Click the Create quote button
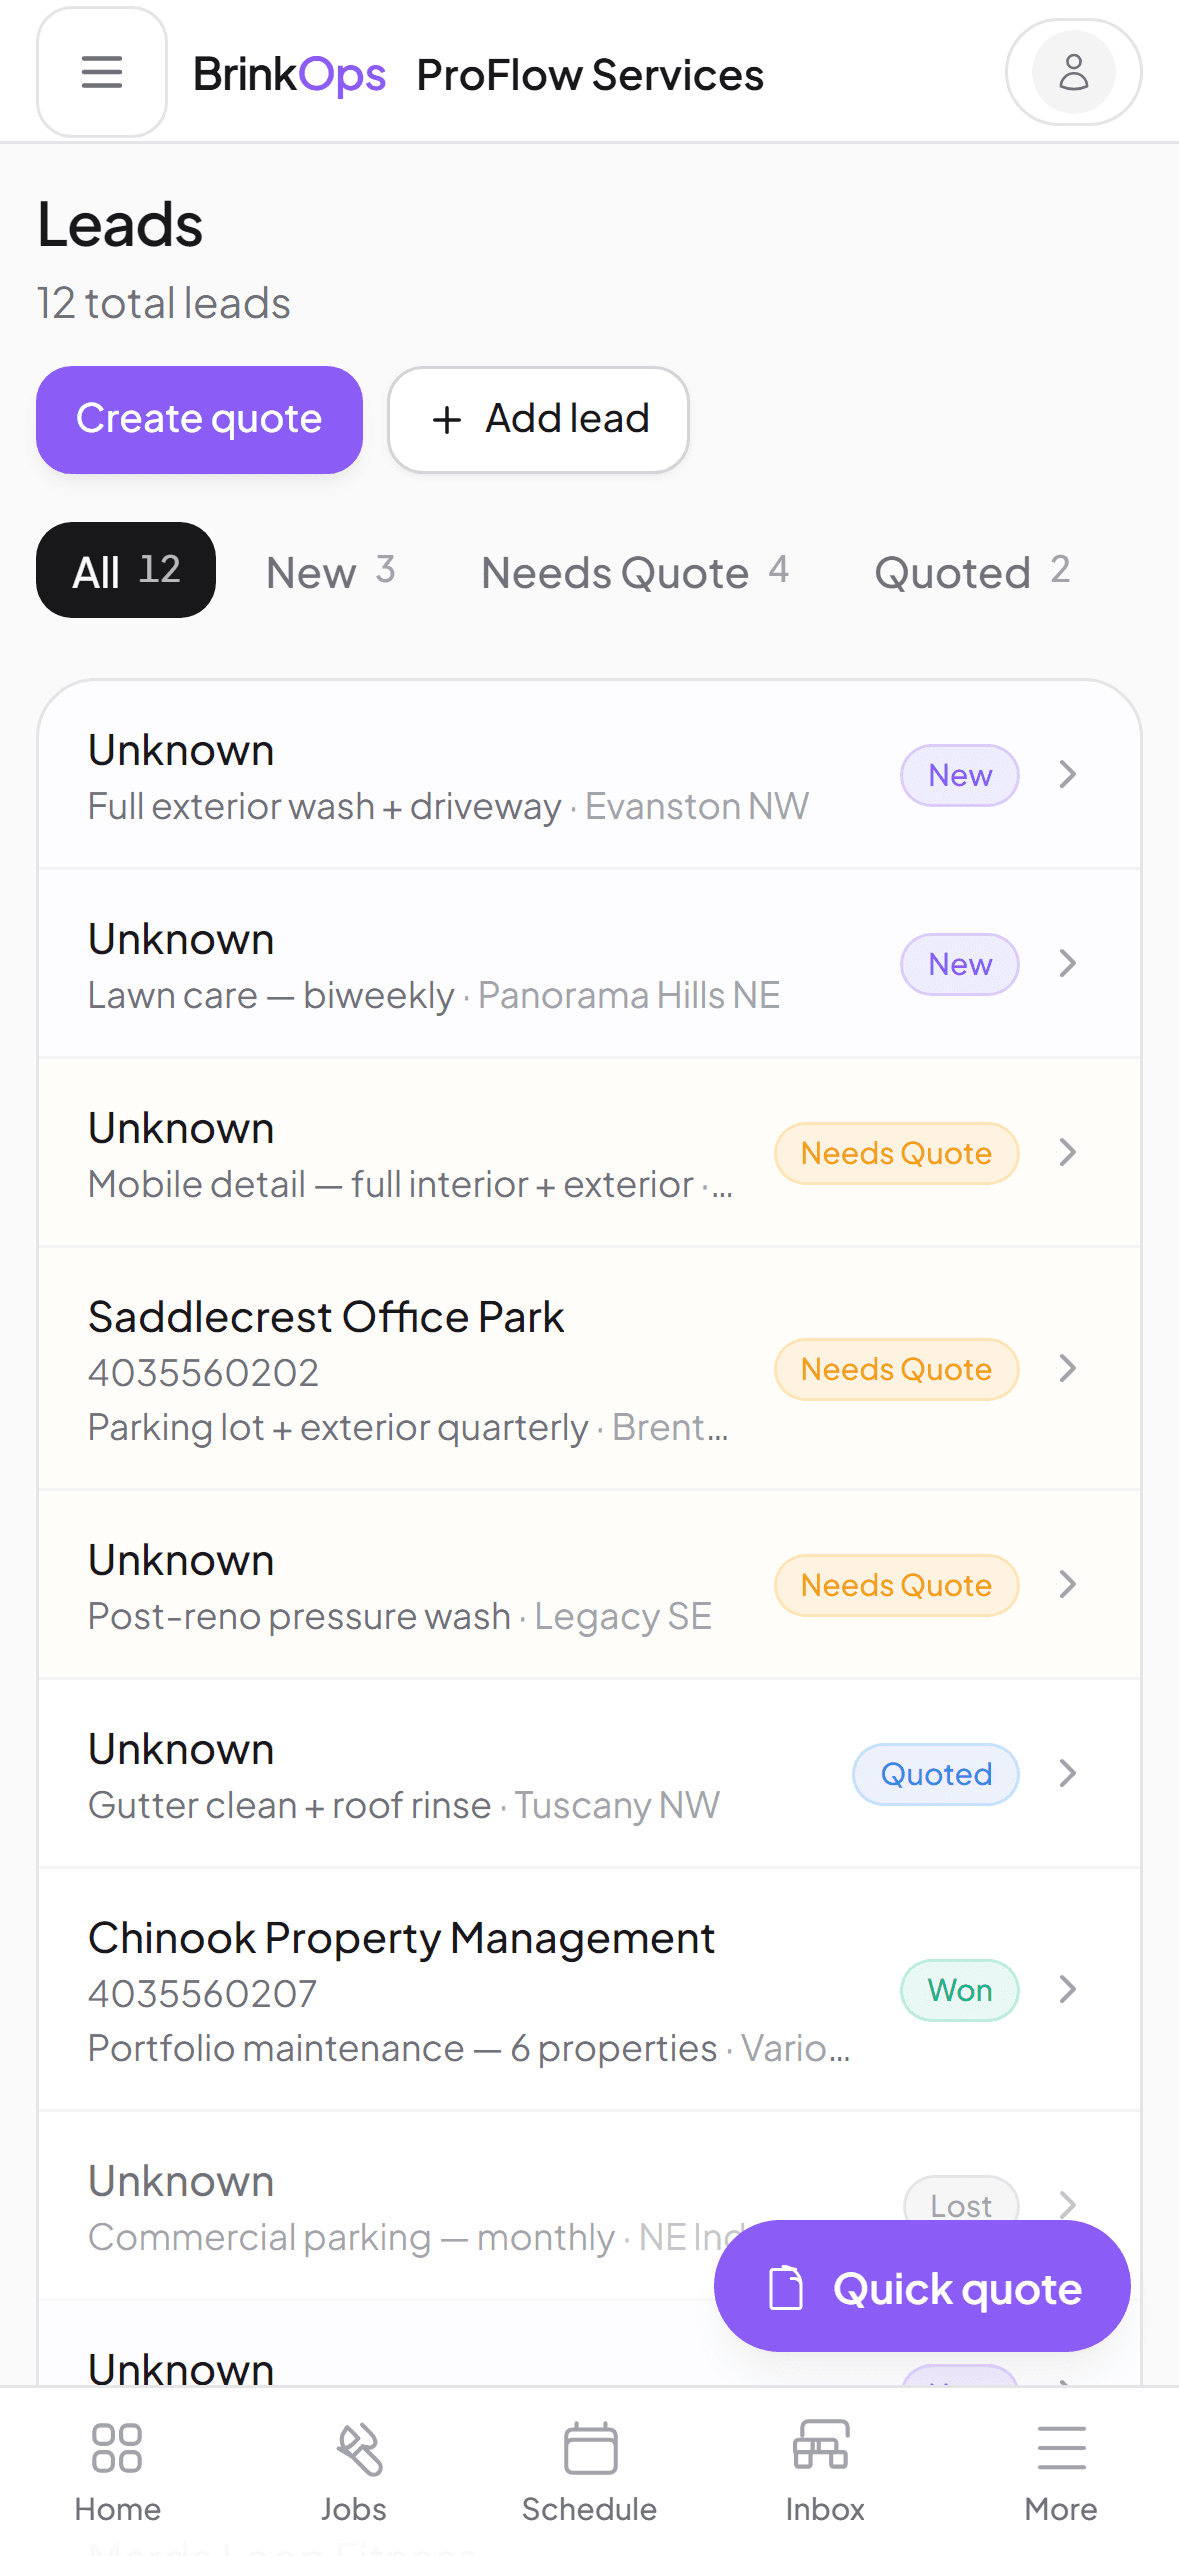 199,420
